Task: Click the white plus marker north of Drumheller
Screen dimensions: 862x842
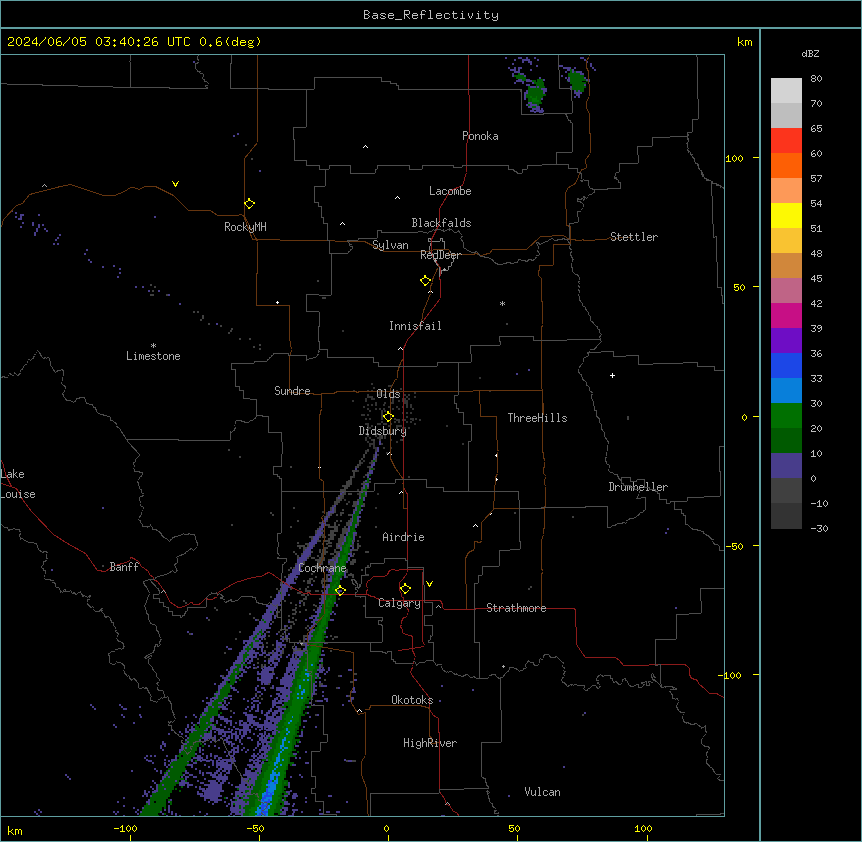Action: pyautogui.click(x=612, y=375)
